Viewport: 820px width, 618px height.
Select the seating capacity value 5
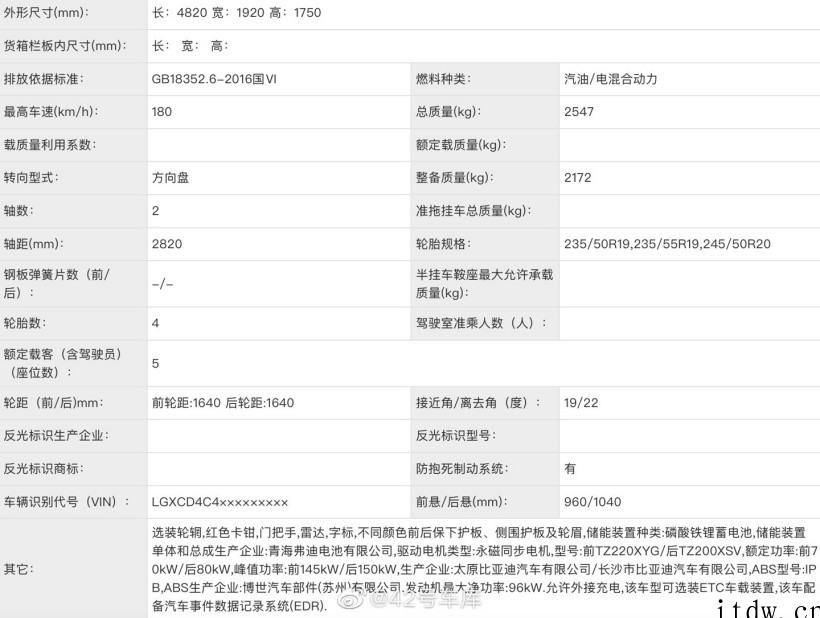[155, 363]
